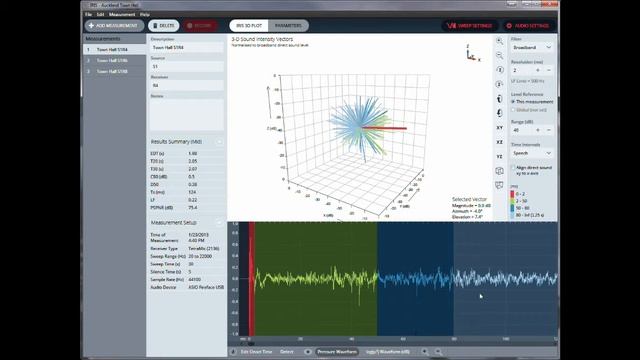This screenshot has width=640, height=360.
Task: Click the Receiver input field
Action: coord(187,85)
